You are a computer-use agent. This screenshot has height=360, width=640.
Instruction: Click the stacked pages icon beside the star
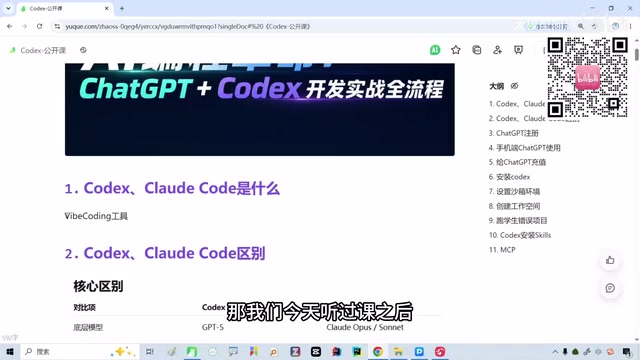[x=476, y=50]
